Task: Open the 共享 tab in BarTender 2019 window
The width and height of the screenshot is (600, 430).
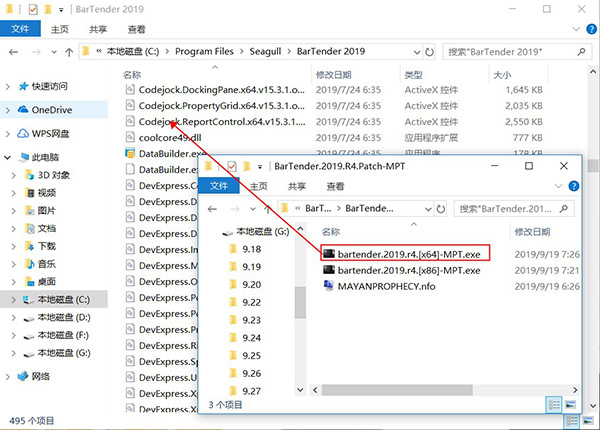Action: click(98, 29)
